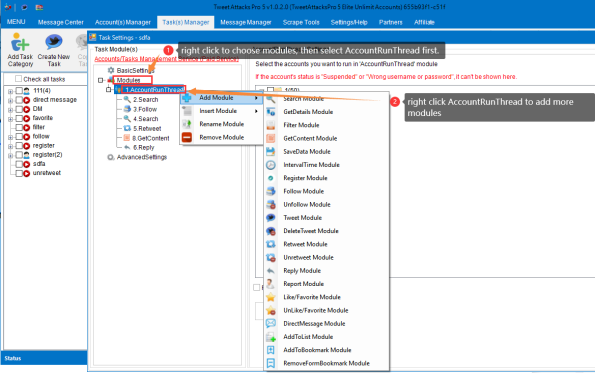
Task: Select the 5.Retweet module tree item
Action: click(x=147, y=128)
